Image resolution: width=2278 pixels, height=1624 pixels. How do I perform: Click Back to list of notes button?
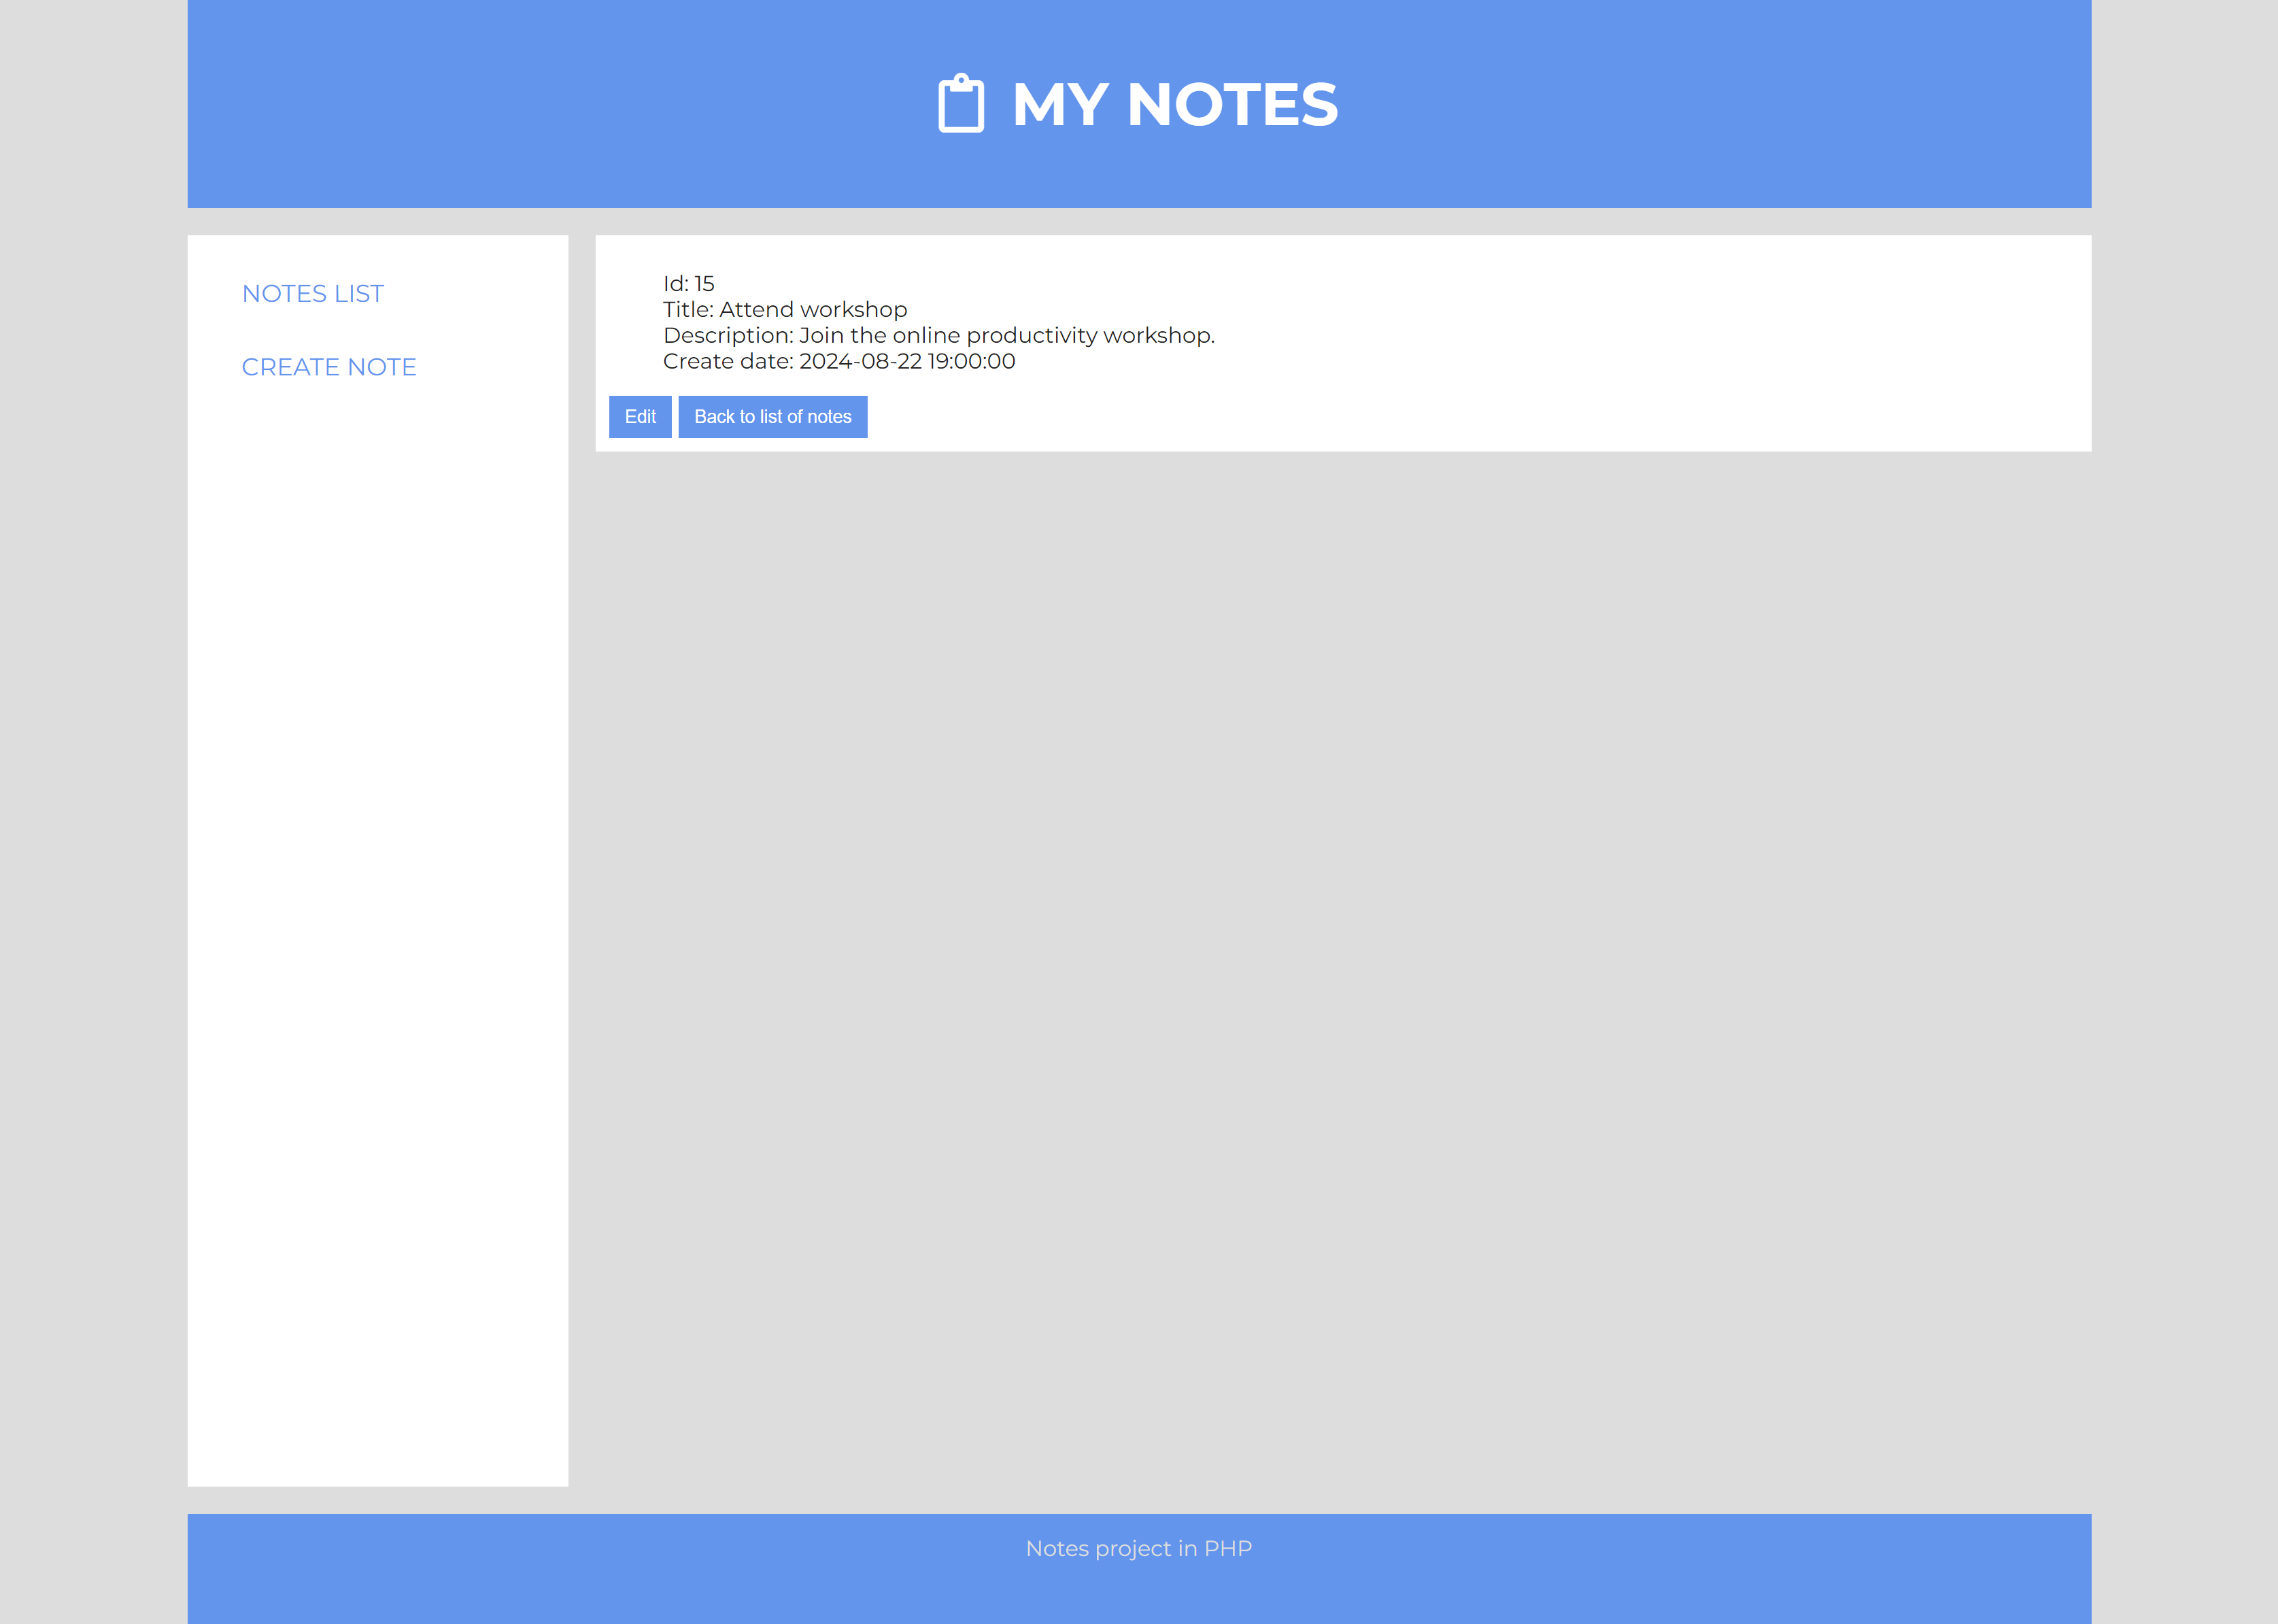(x=772, y=417)
